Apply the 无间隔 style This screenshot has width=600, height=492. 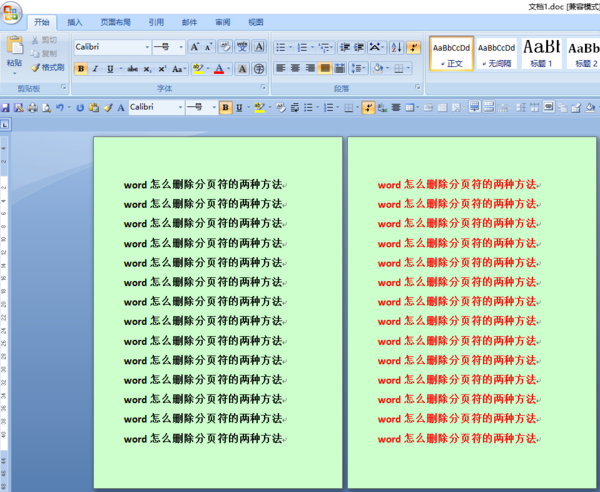(x=496, y=54)
